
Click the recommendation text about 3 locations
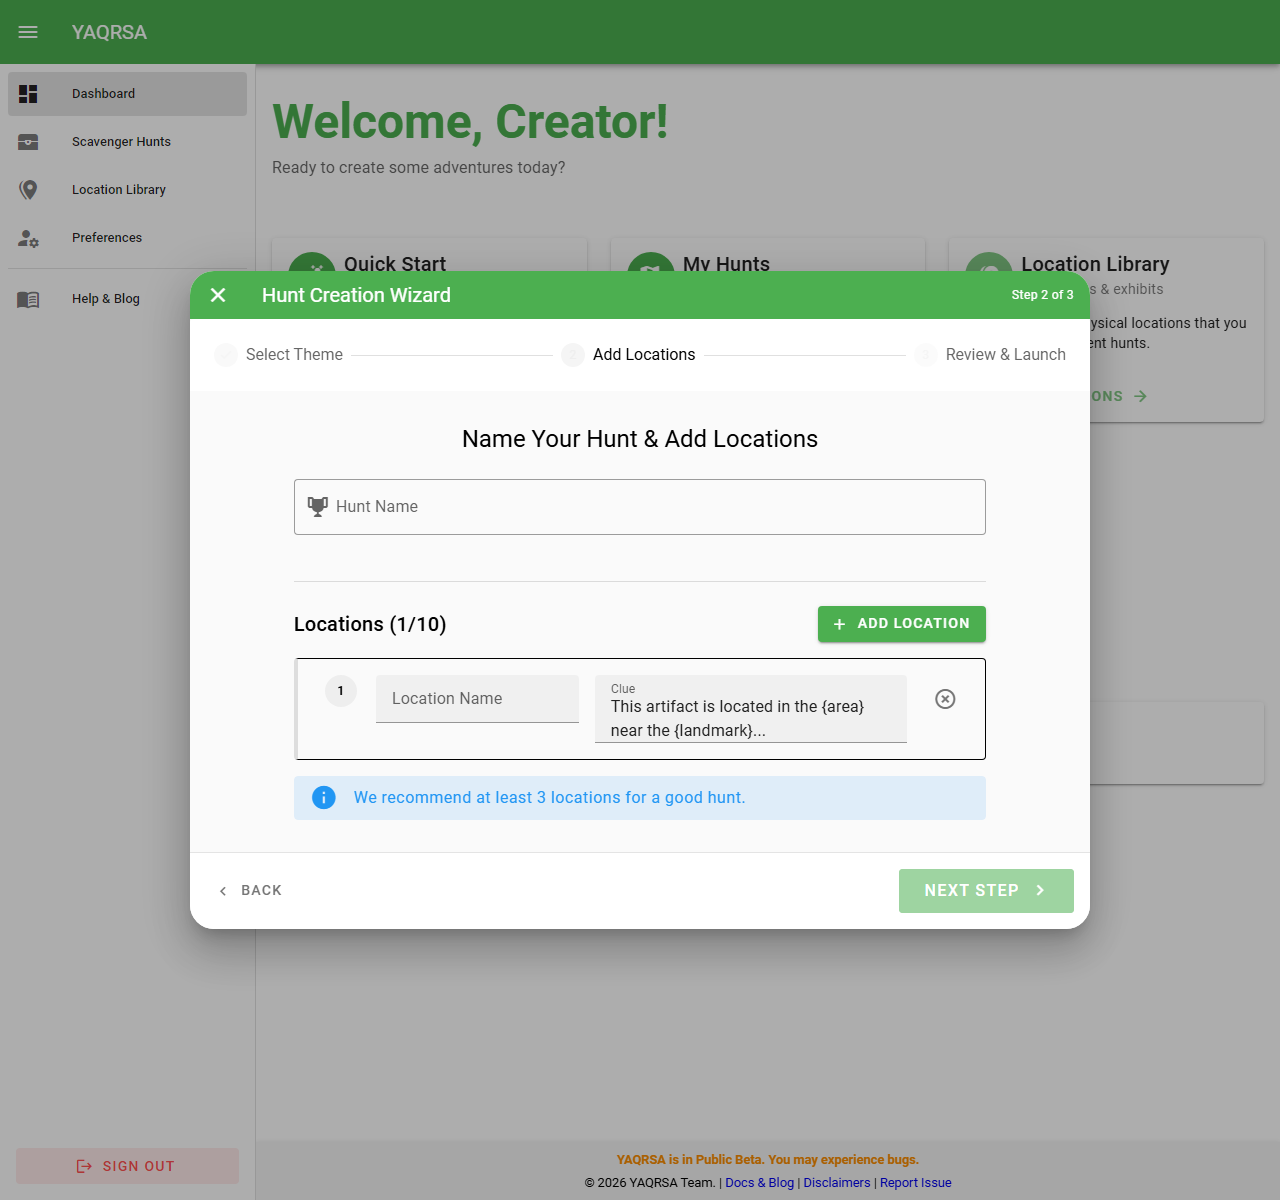(x=549, y=798)
